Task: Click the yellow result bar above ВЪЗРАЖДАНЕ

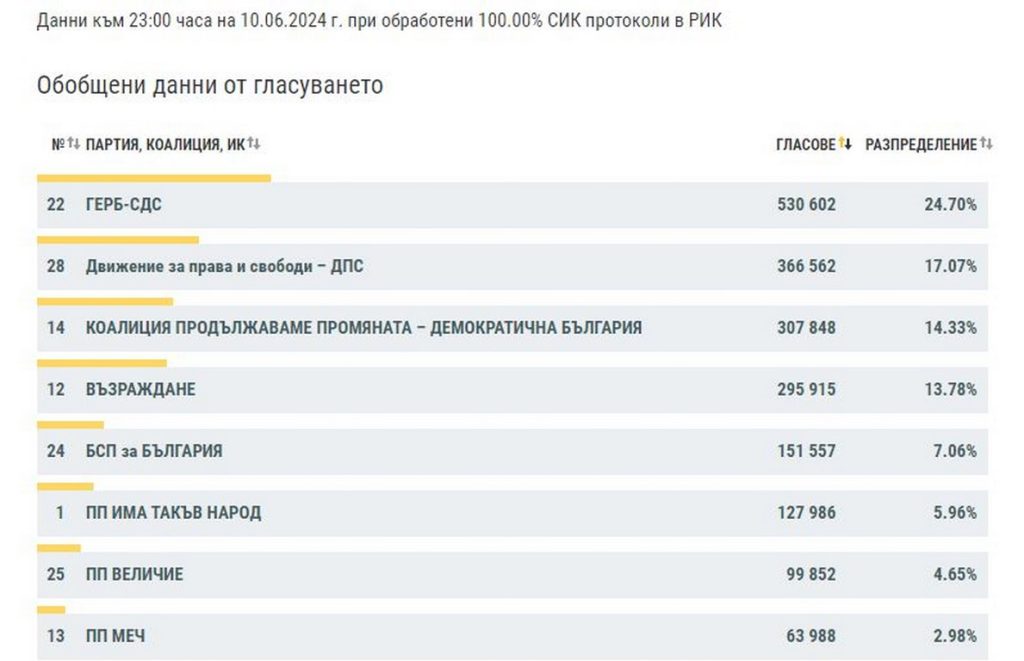Action: 102,363
